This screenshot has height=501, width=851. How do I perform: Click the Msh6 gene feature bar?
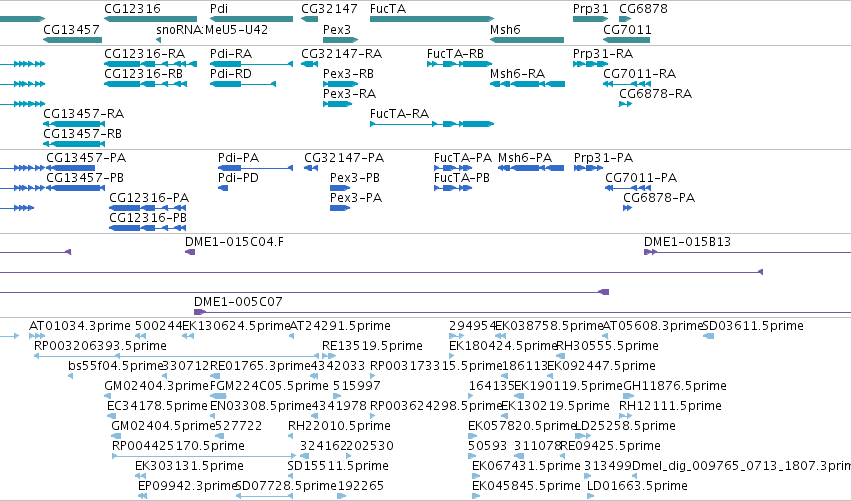527,40
